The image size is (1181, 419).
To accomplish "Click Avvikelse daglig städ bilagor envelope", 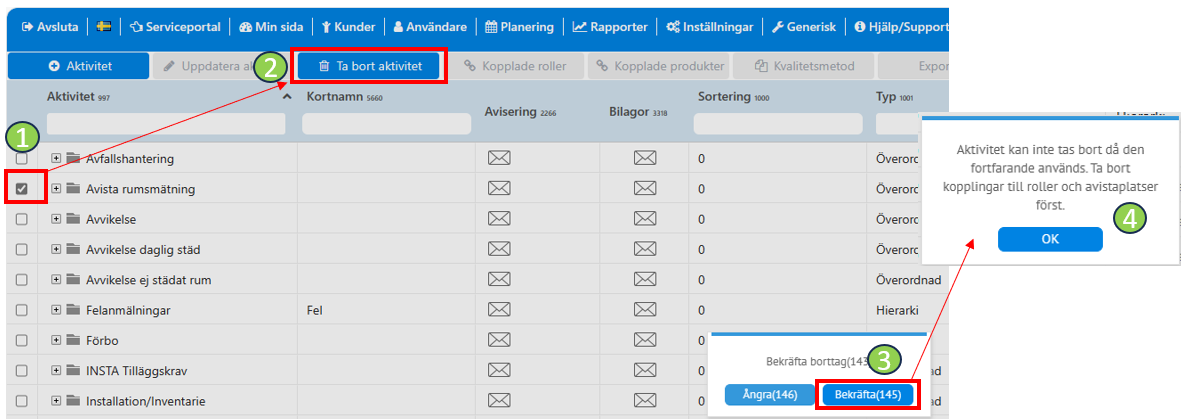I will coord(644,249).
